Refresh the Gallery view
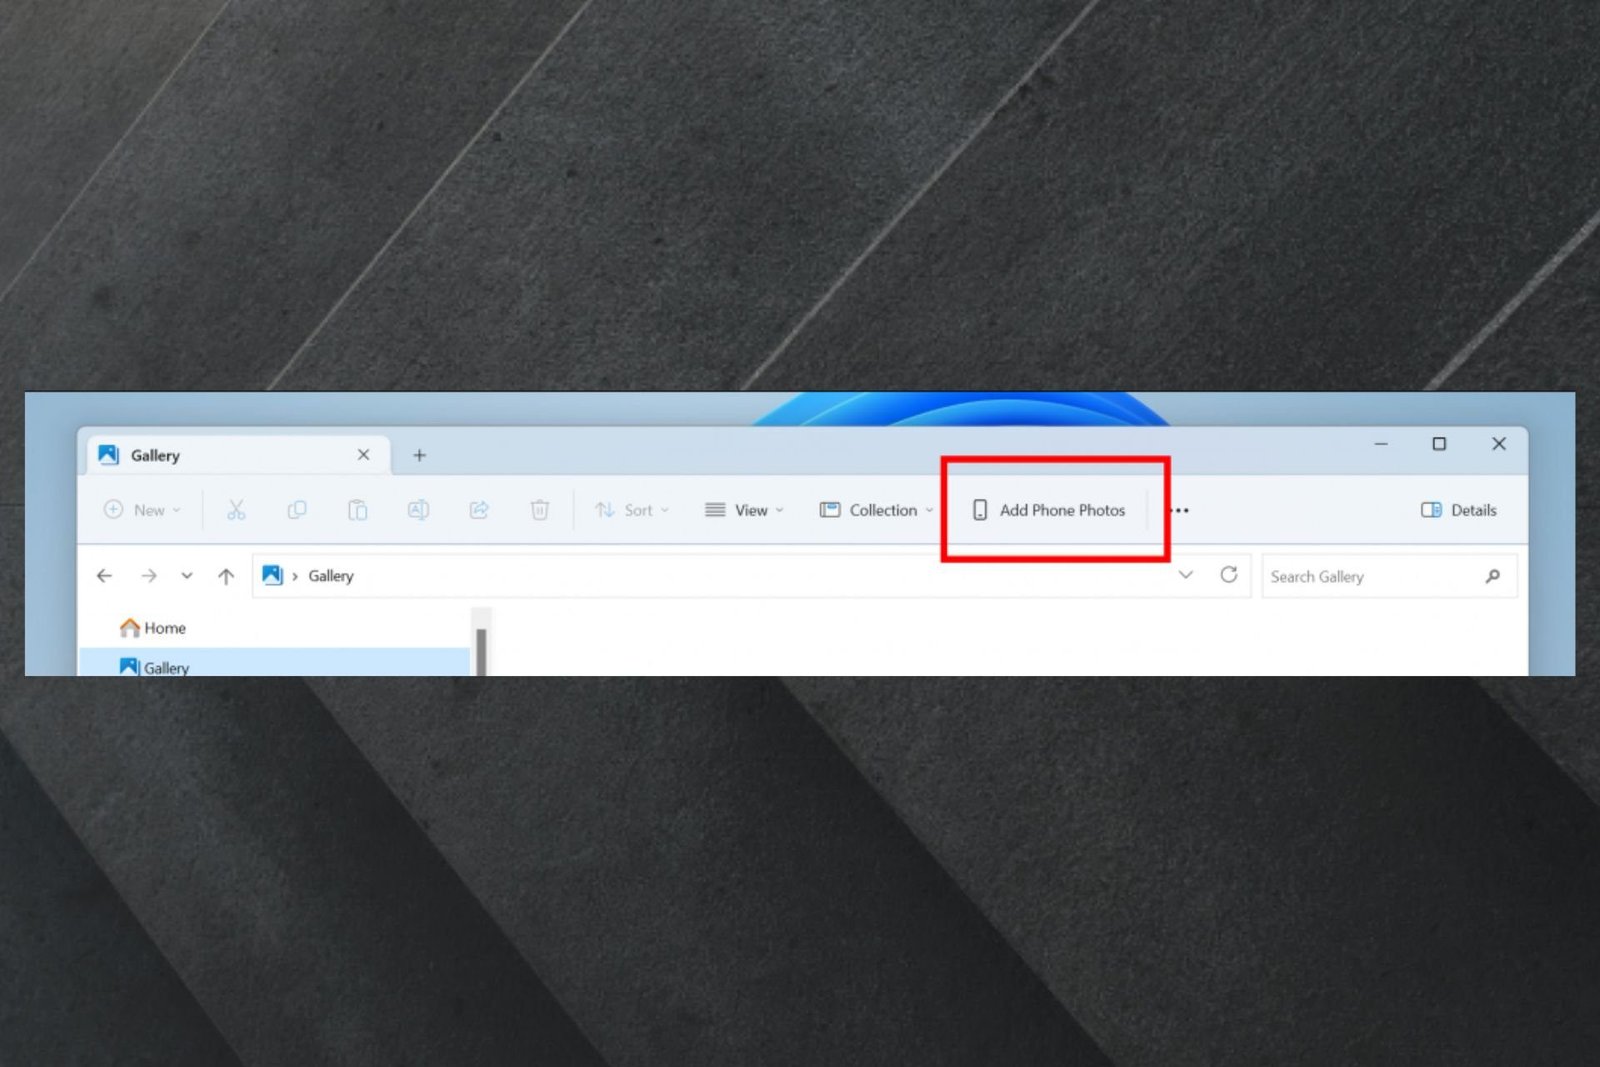Viewport: 1600px width, 1067px height. [1229, 575]
